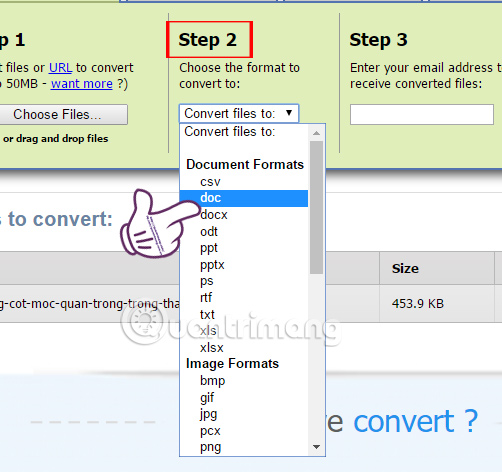Screen dimensions: 502x472
Task: Pick odt in the format dropdown
Action: (x=244, y=232)
